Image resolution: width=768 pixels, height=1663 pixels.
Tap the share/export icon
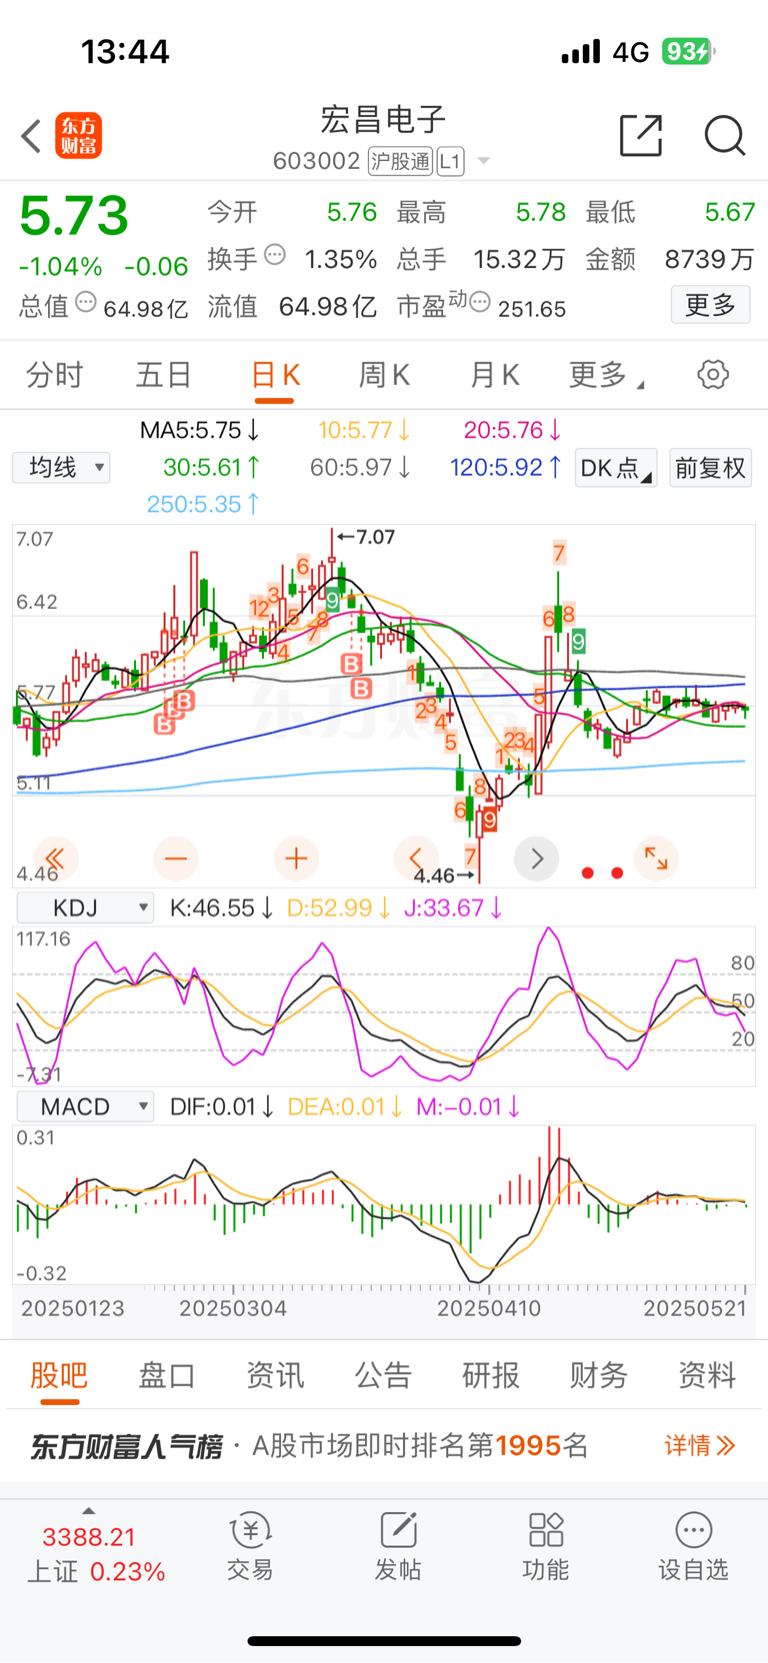[x=641, y=135]
